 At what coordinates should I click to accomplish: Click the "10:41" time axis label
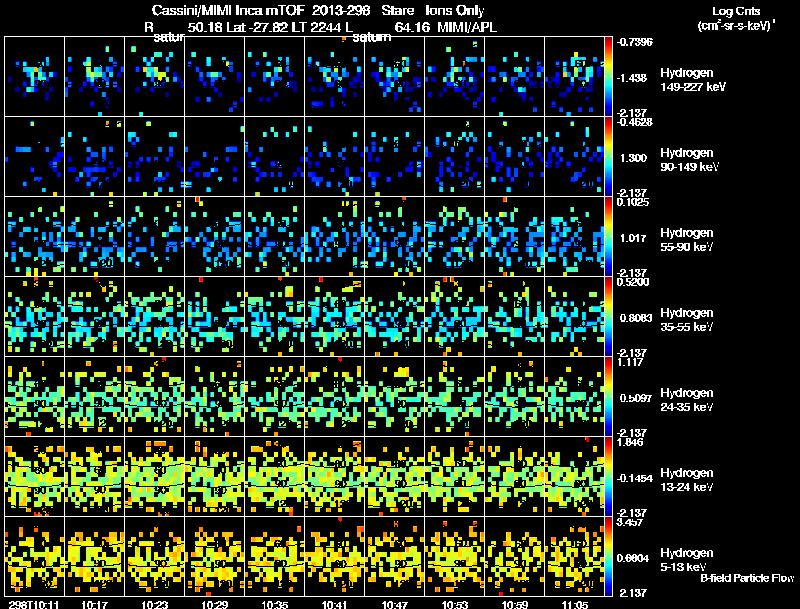335,604
